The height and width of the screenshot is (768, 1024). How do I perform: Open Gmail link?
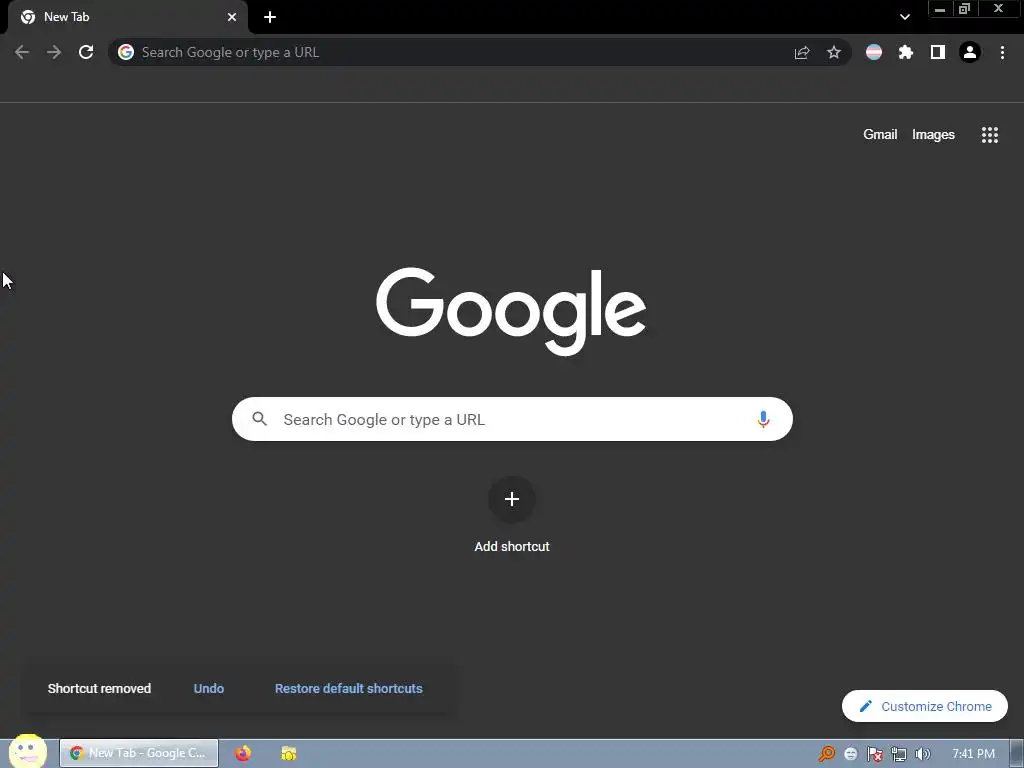[880, 135]
